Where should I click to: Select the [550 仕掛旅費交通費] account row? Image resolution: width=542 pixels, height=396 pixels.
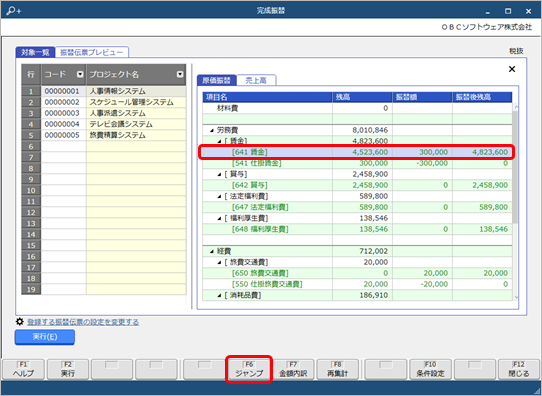(357, 285)
